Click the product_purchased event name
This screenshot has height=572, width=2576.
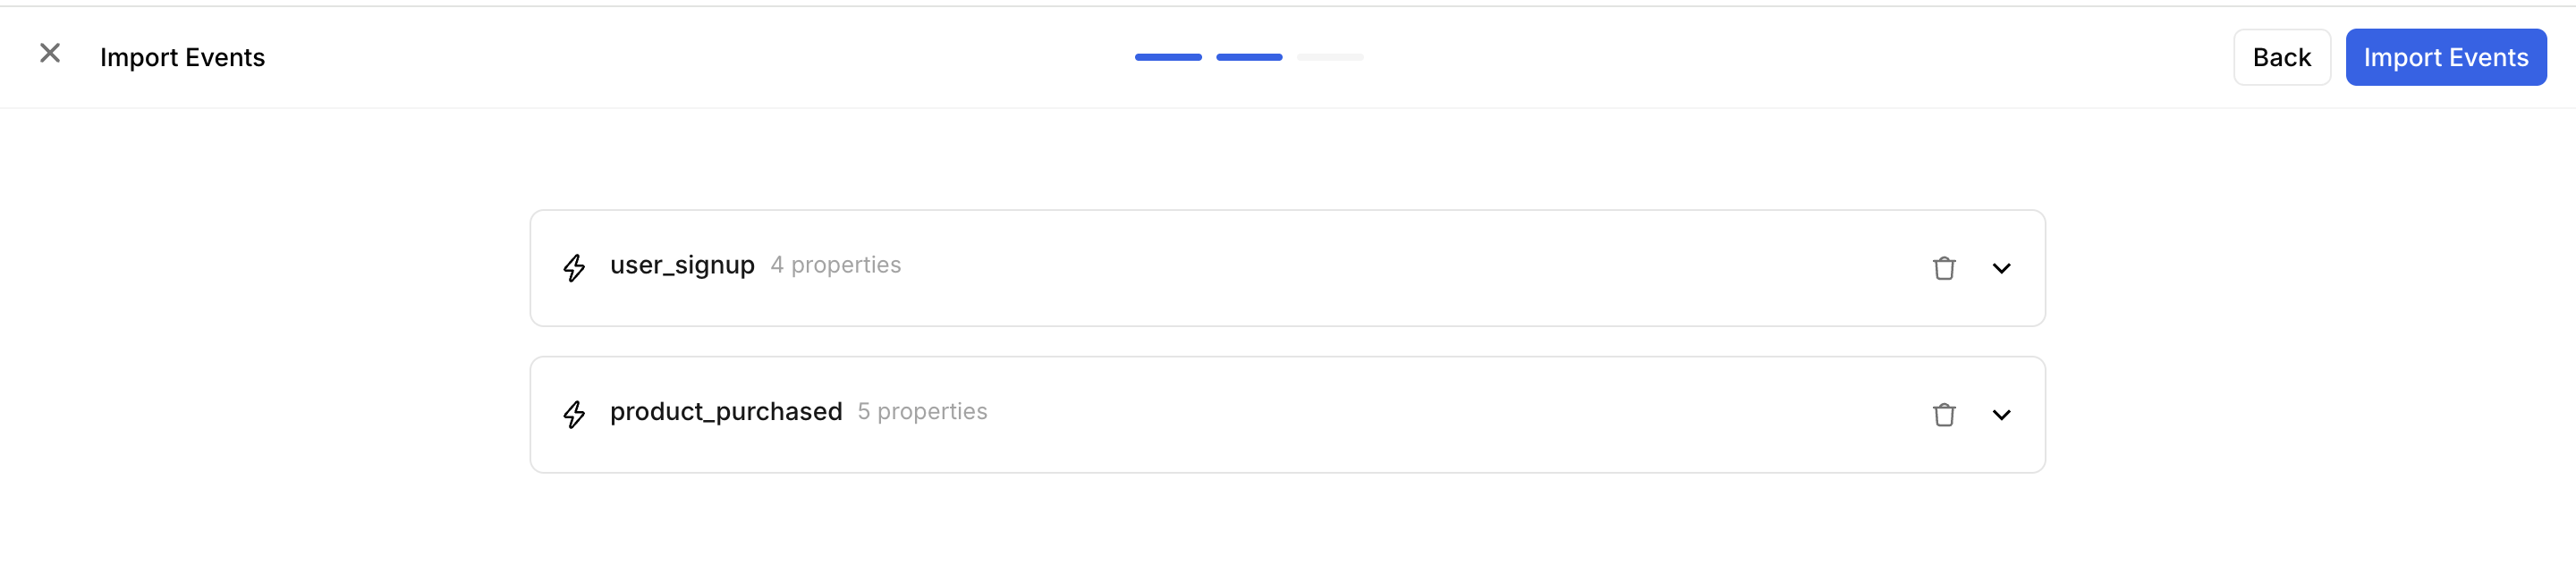(x=726, y=411)
